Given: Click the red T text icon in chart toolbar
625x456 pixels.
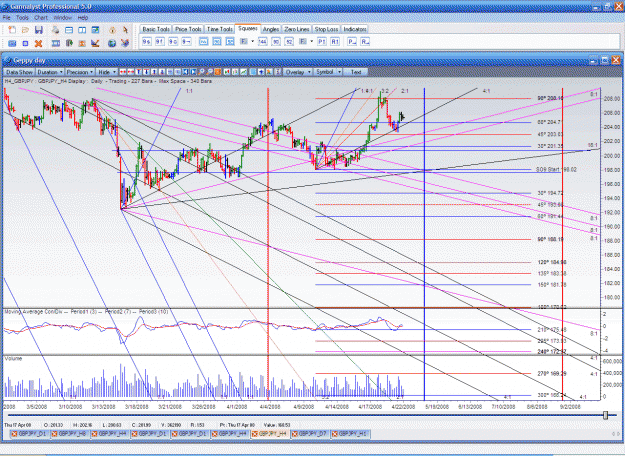Looking at the screenshot, I should coord(139,72).
